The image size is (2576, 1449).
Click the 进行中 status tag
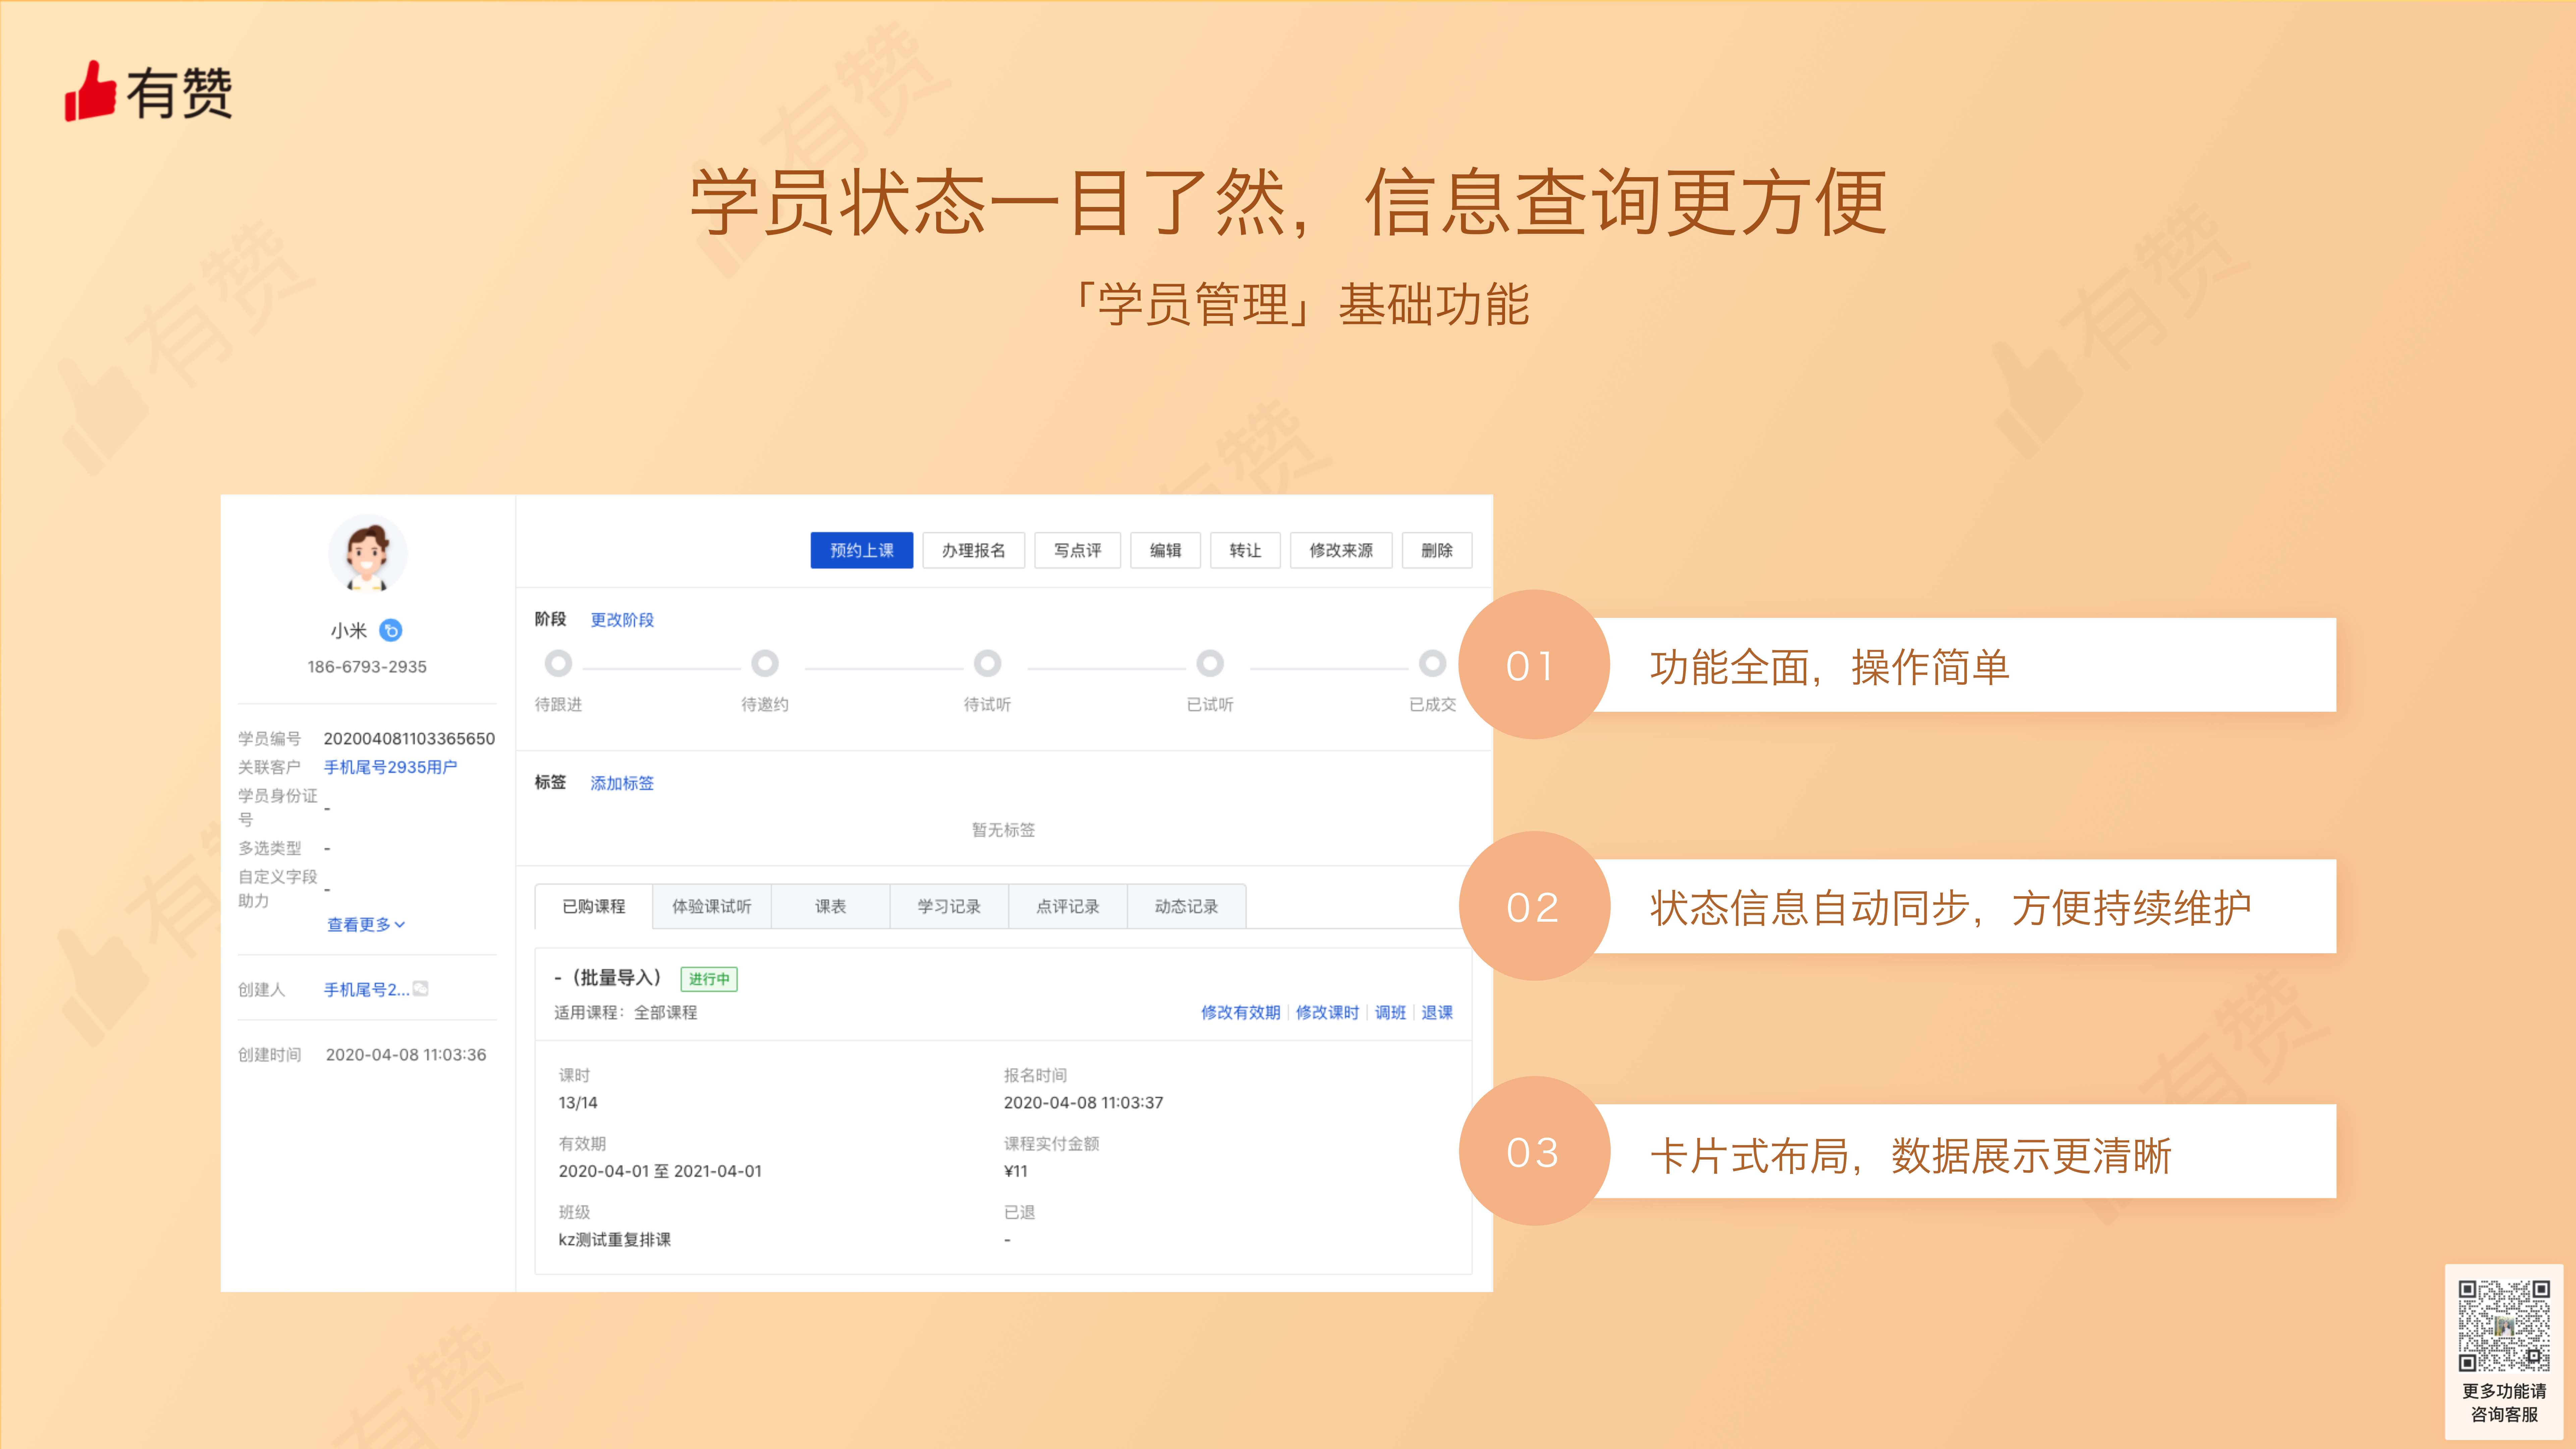[709, 979]
